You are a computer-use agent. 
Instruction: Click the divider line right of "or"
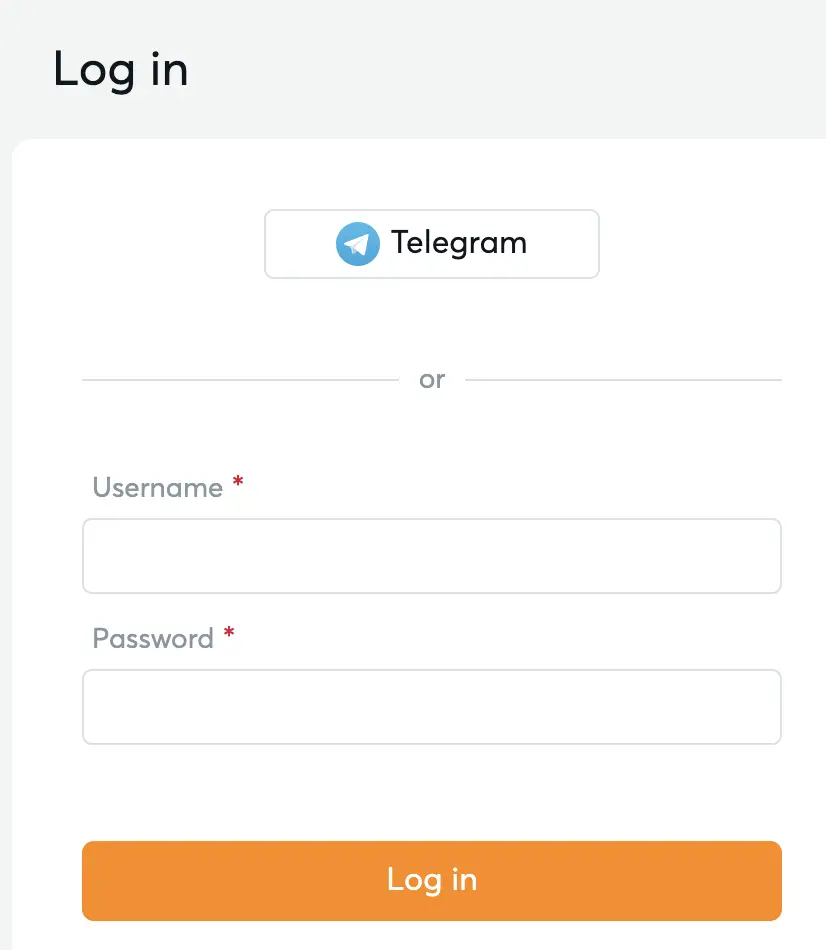coord(623,380)
